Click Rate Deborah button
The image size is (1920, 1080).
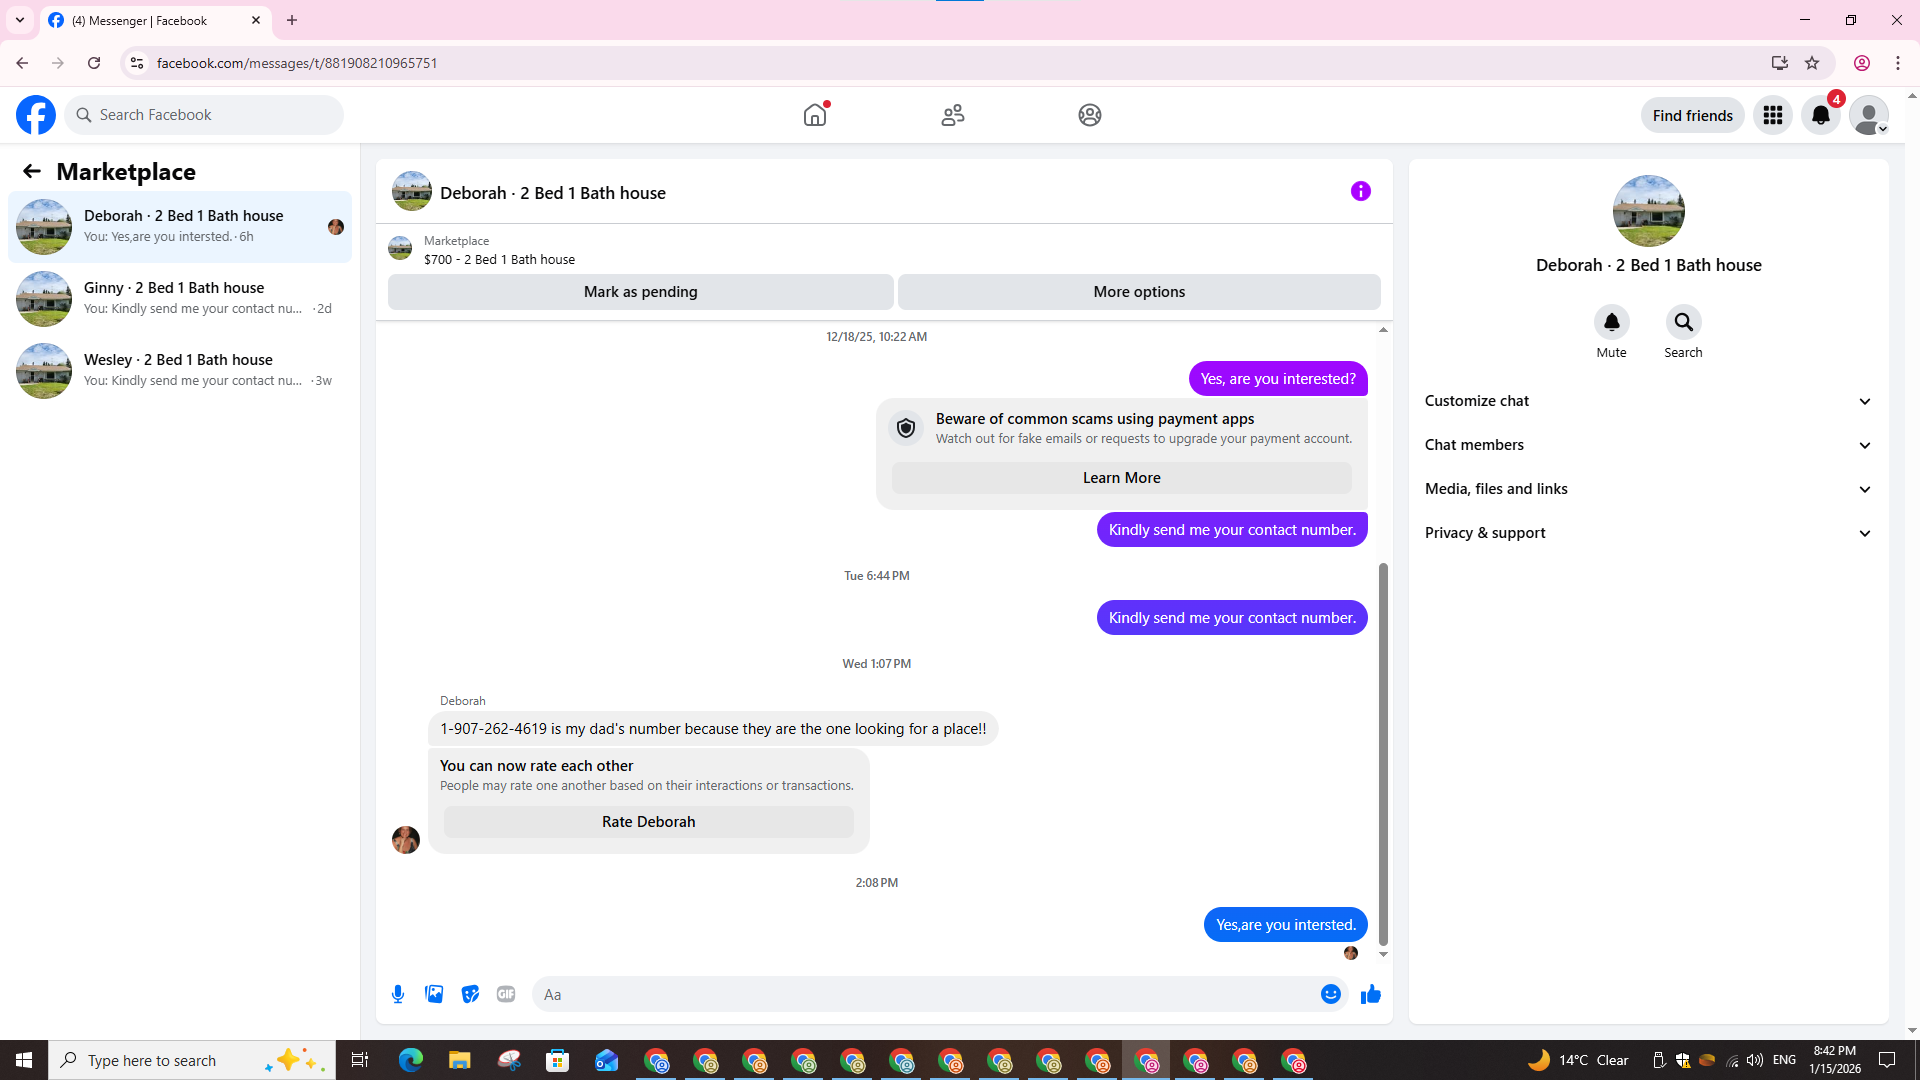[x=648, y=822]
